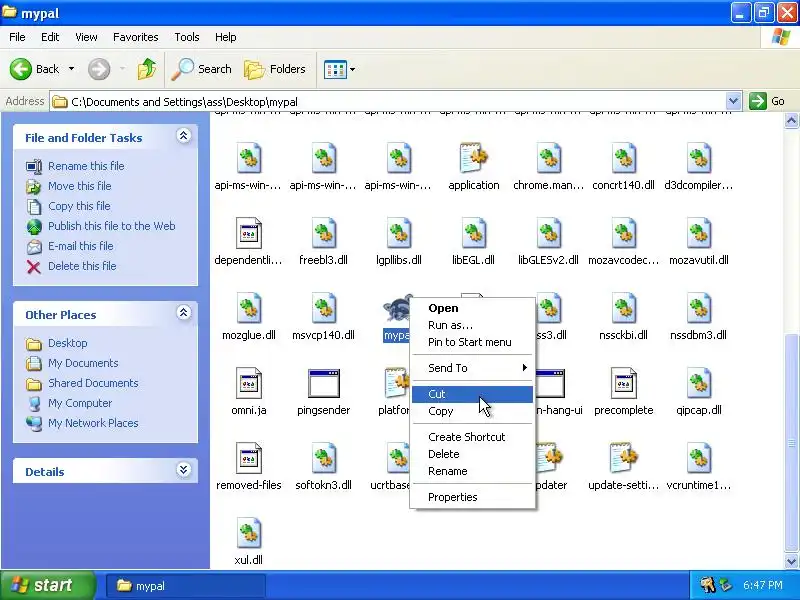Select the mozavutil.dll file icon
Image resolution: width=800 pixels, height=600 pixels.
698,234
